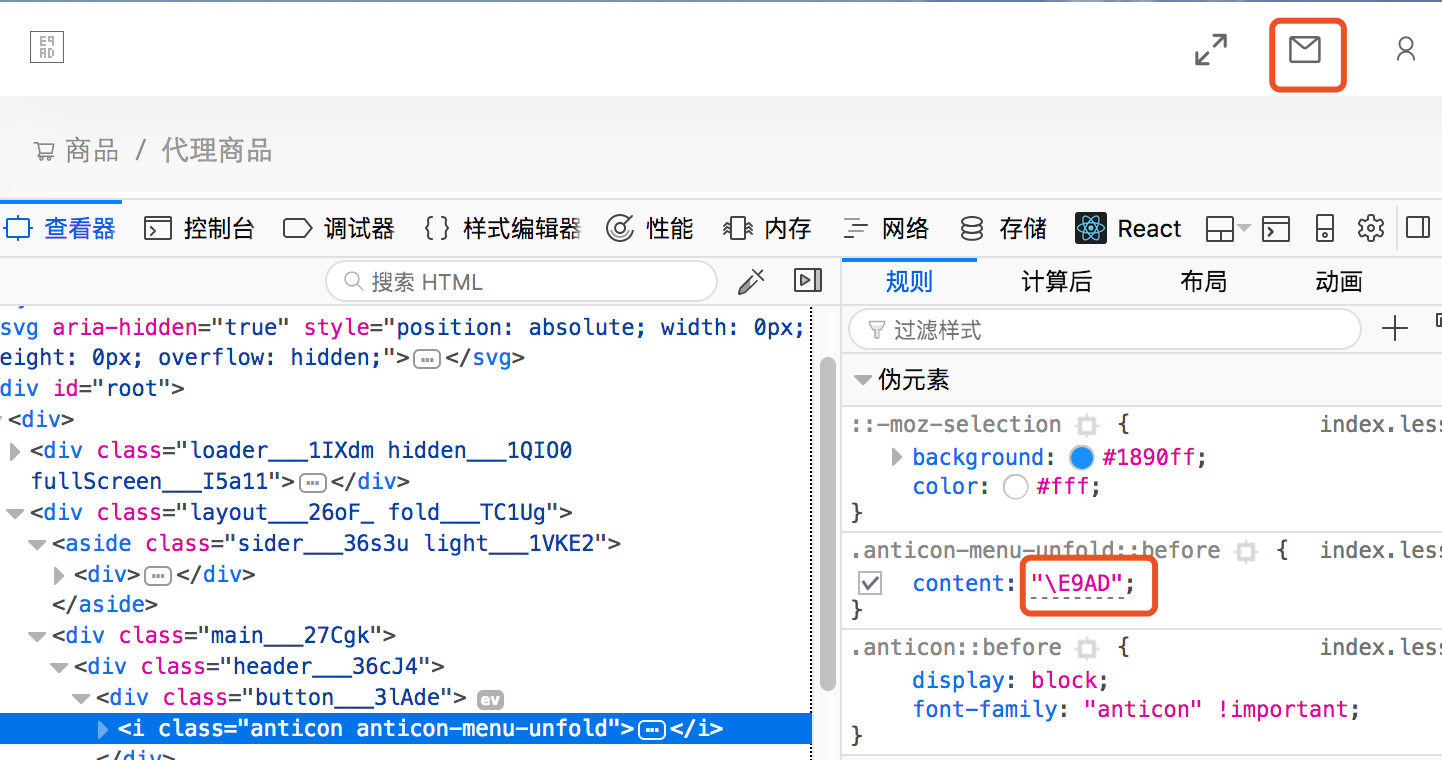Pick a color with the eyedropper icon
The width and height of the screenshot is (1442, 760).
[751, 282]
